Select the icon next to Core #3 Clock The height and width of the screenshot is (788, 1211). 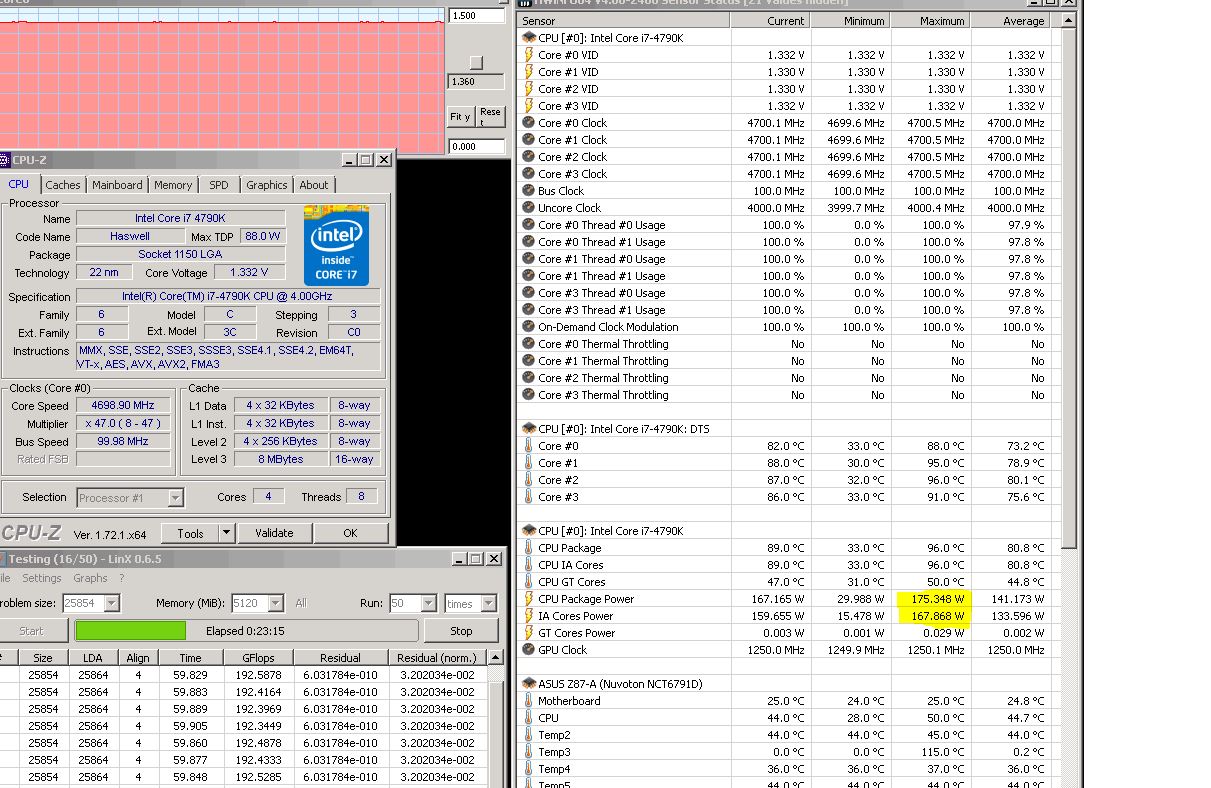[x=529, y=174]
